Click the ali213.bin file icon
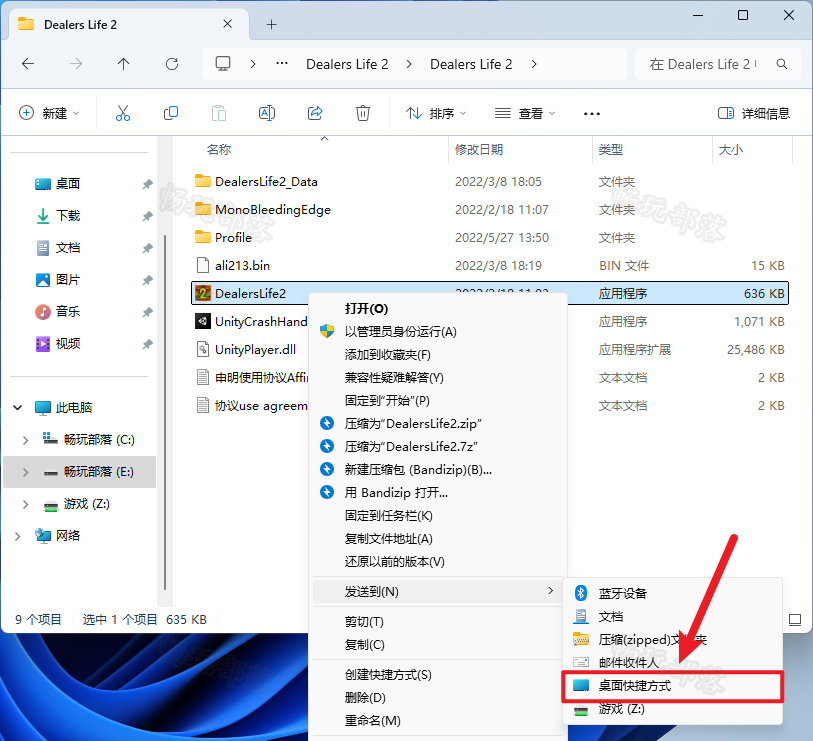 coord(202,265)
